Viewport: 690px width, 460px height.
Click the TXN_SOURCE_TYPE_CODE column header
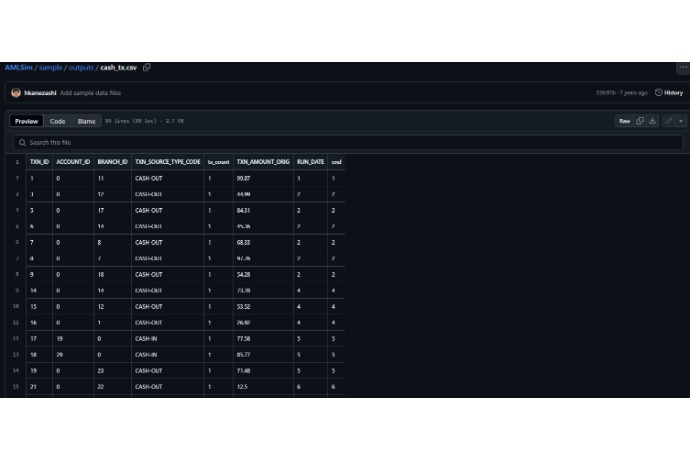click(168, 162)
